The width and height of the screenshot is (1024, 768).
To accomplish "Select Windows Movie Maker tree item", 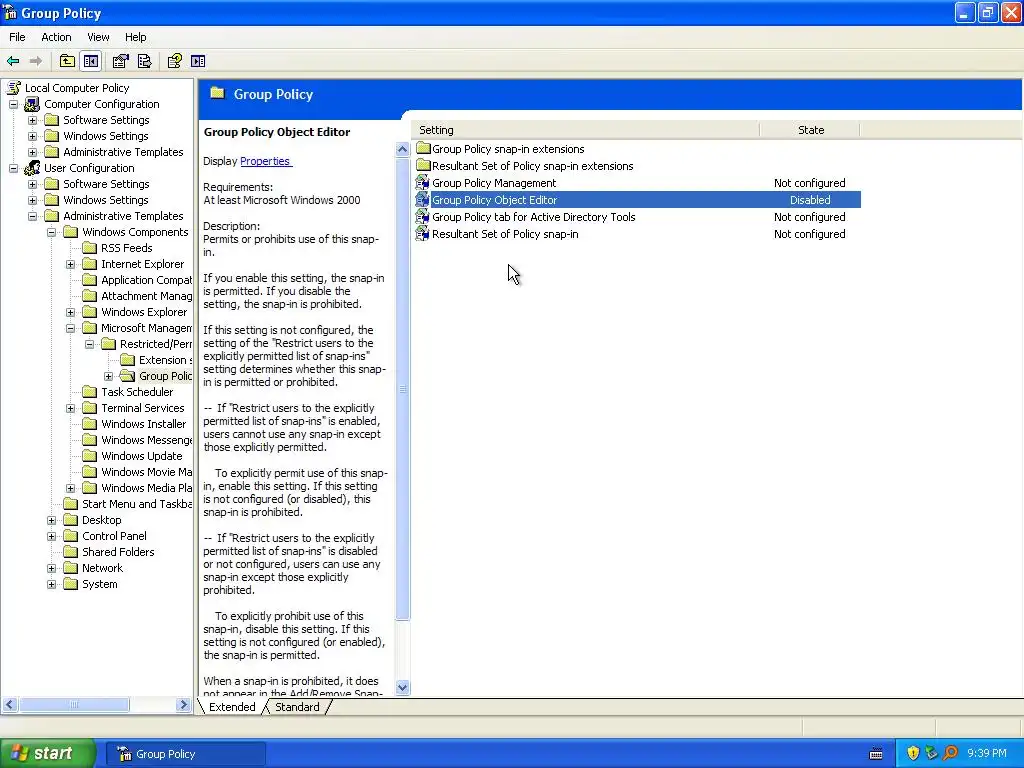I will tap(146, 472).
